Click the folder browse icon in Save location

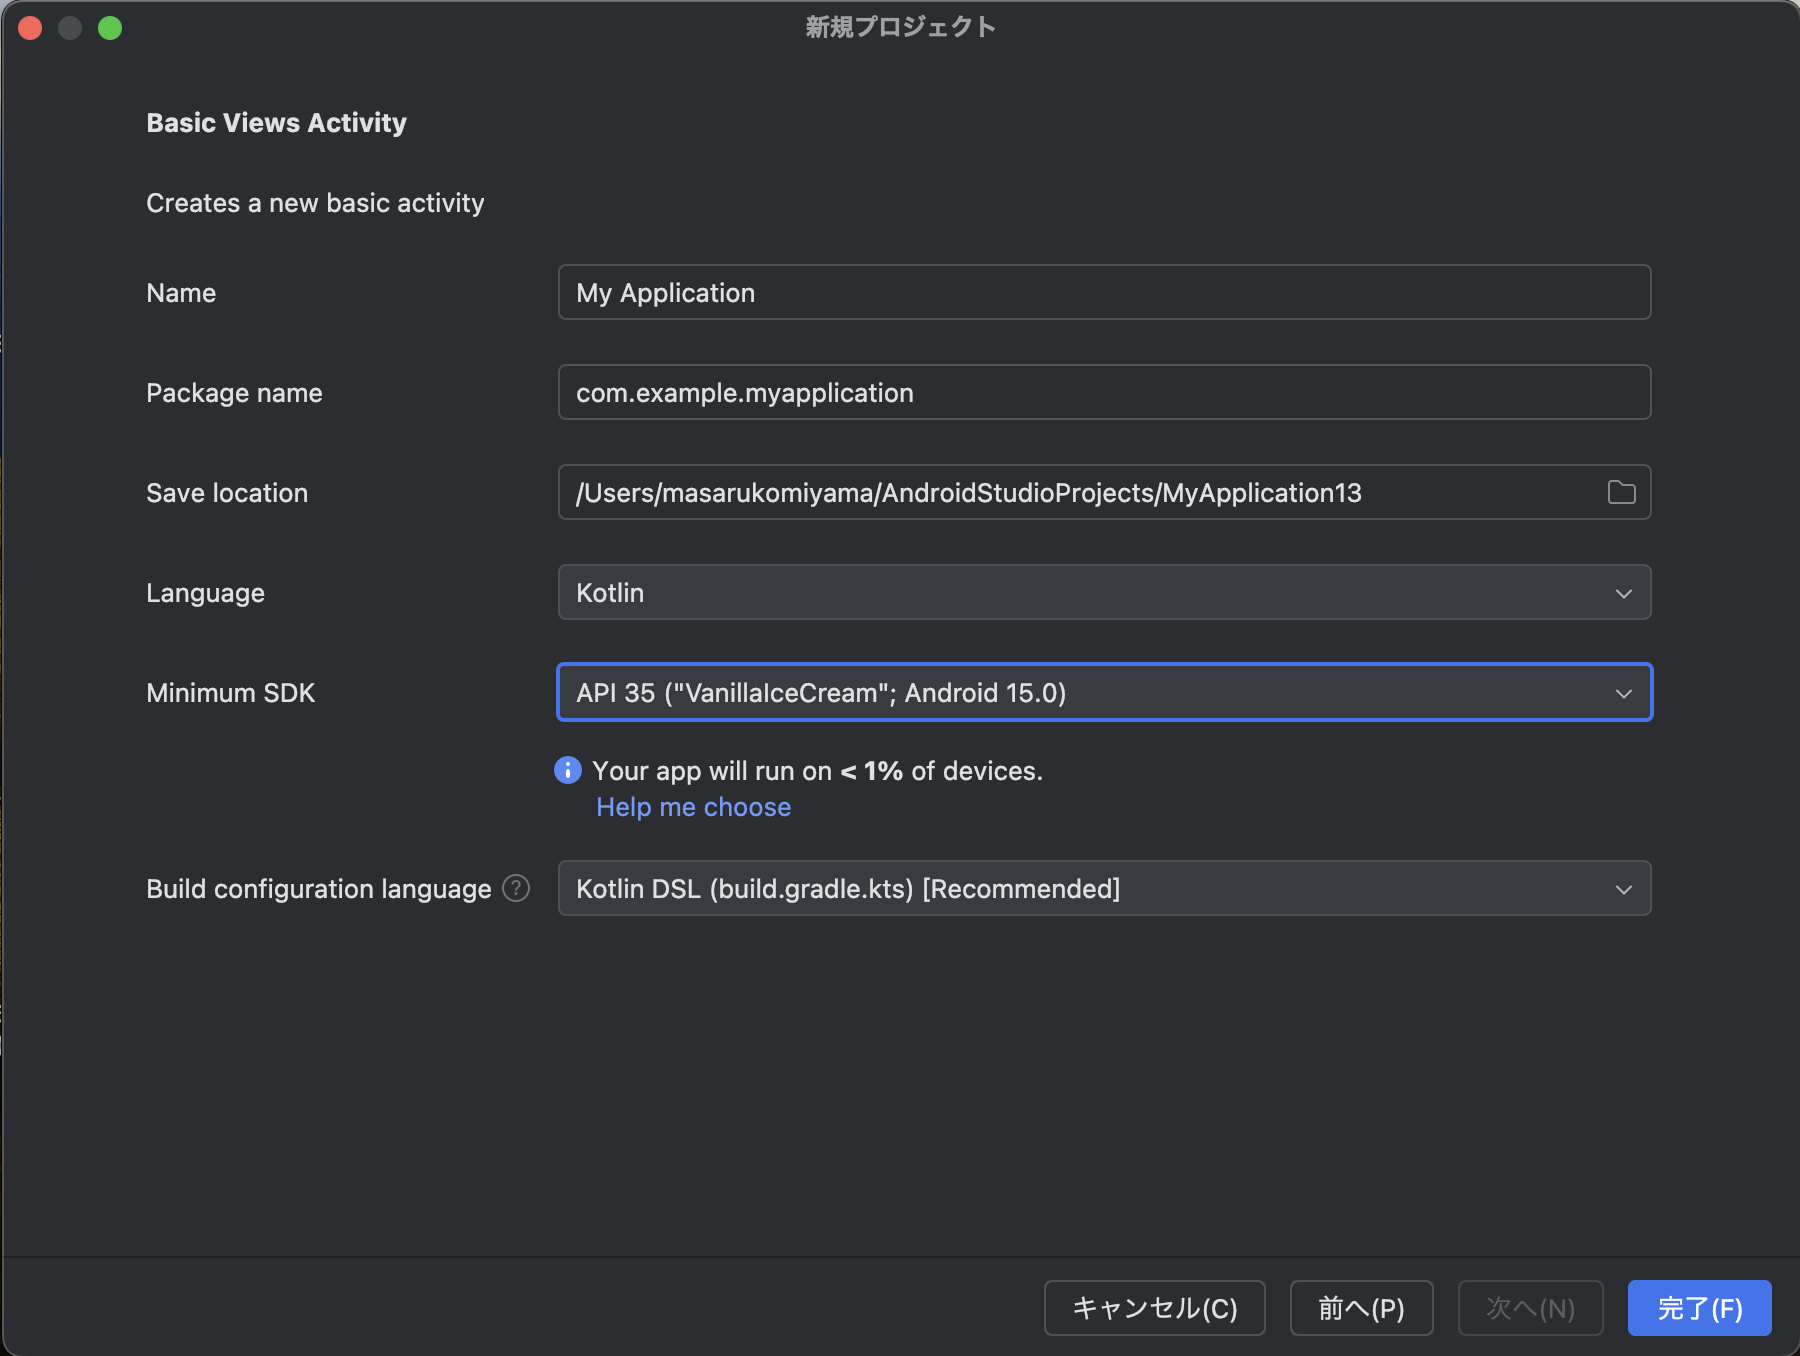(1621, 492)
